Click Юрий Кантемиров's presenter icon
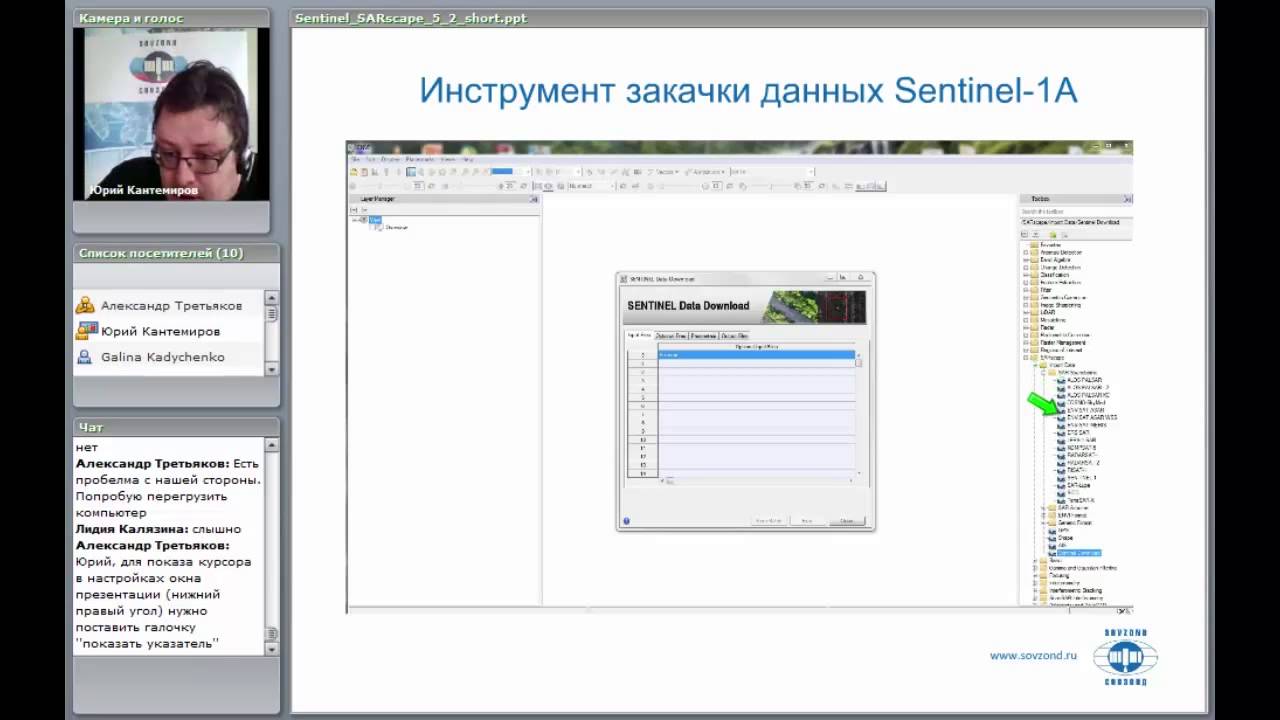1280x720 pixels. pos(86,331)
